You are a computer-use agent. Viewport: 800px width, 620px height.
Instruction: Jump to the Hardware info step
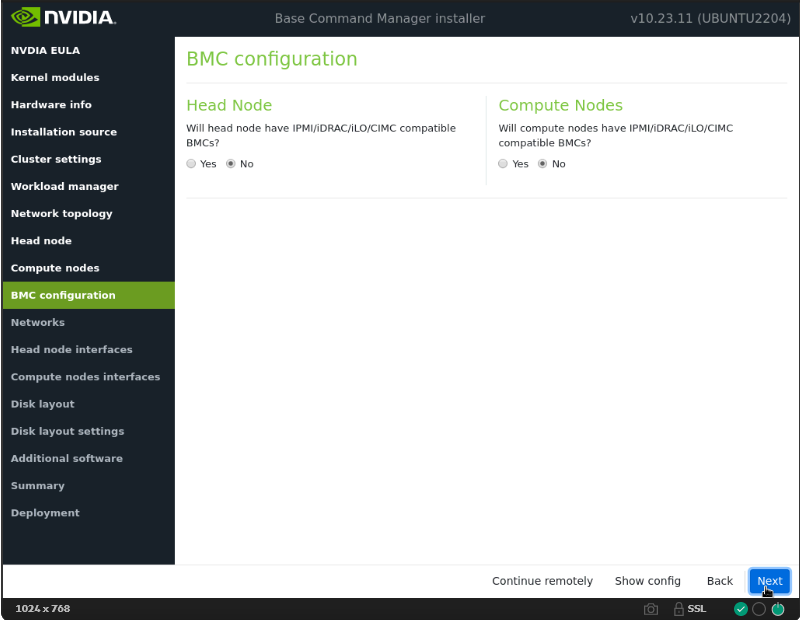tap(51, 105)
